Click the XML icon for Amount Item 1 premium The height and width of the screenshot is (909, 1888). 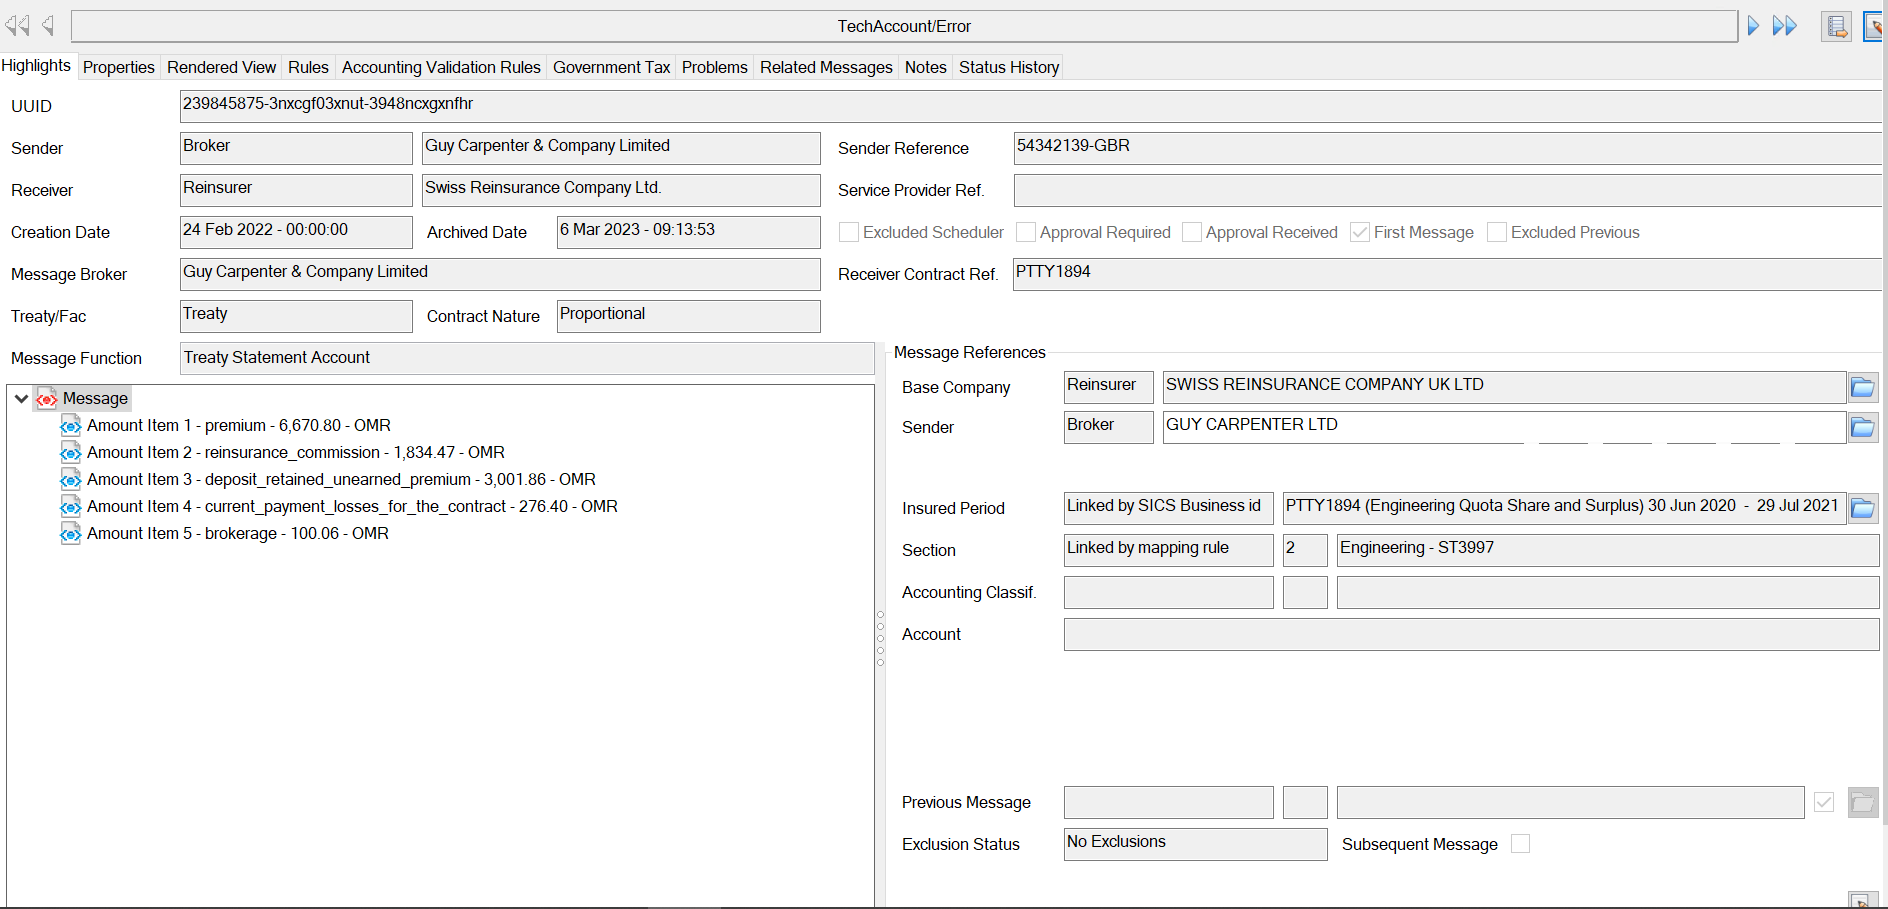(70, 425)
